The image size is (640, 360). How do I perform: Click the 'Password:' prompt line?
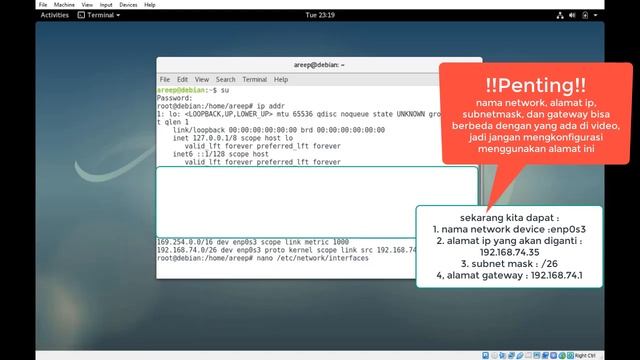tap(175, 98)
